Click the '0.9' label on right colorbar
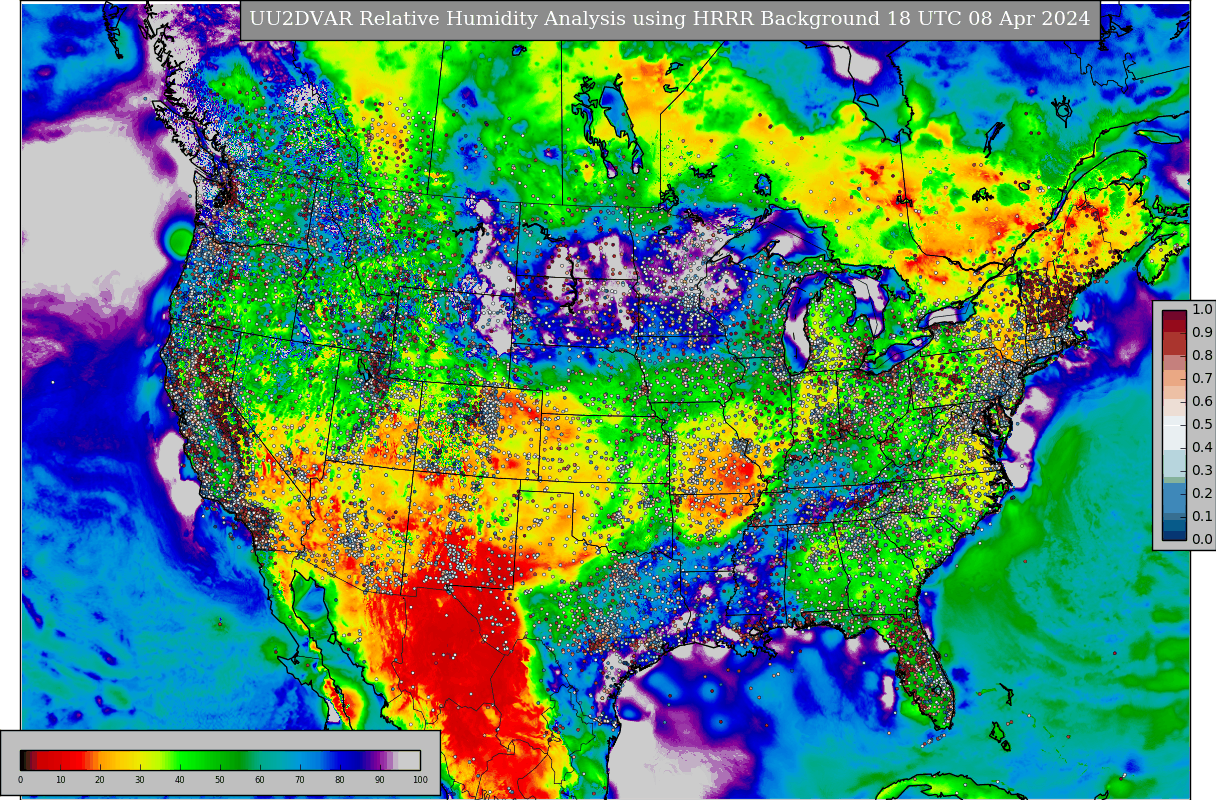Screen dimensions: 1216x800 tap(1202, 332)
